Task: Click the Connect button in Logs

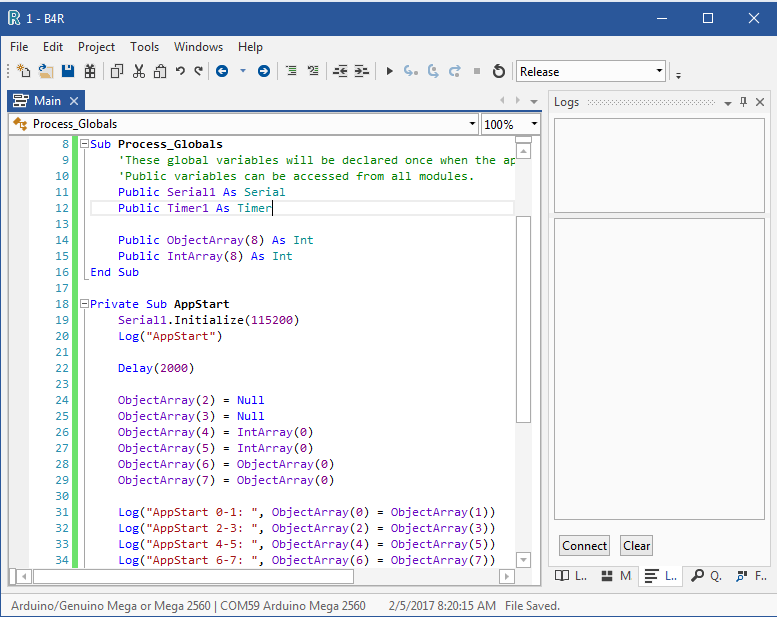Action: tap(584, 545)
